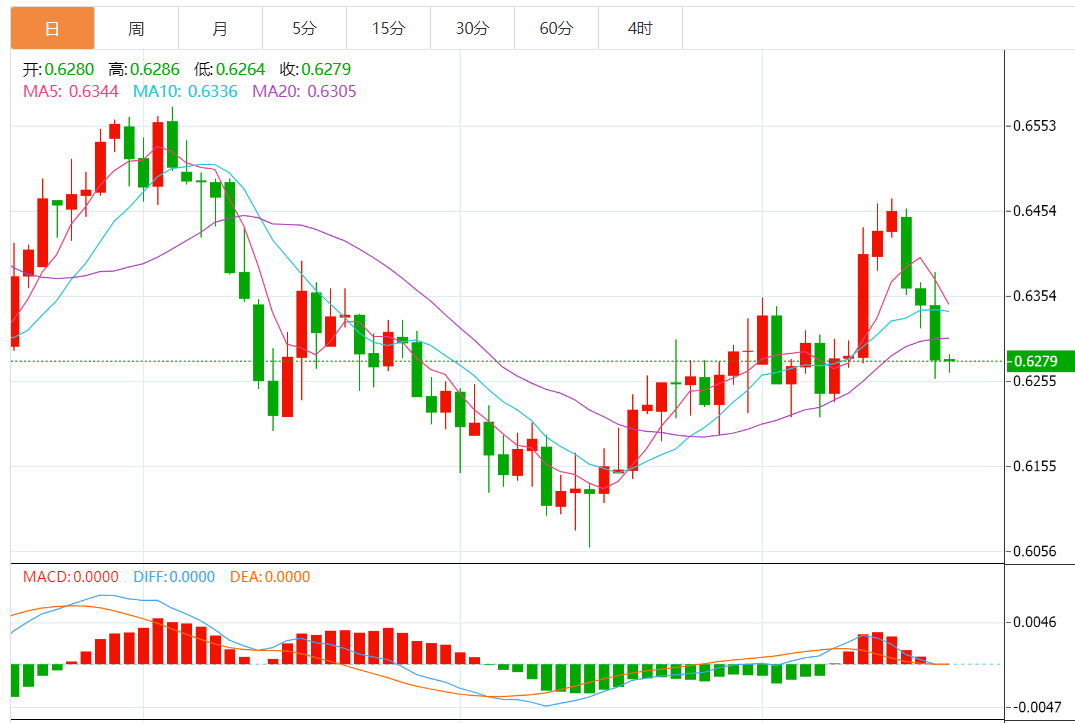Click the 0.6354 price axis label
The width and height of the screenshot is (1075, 723).
coord(1035,296)
